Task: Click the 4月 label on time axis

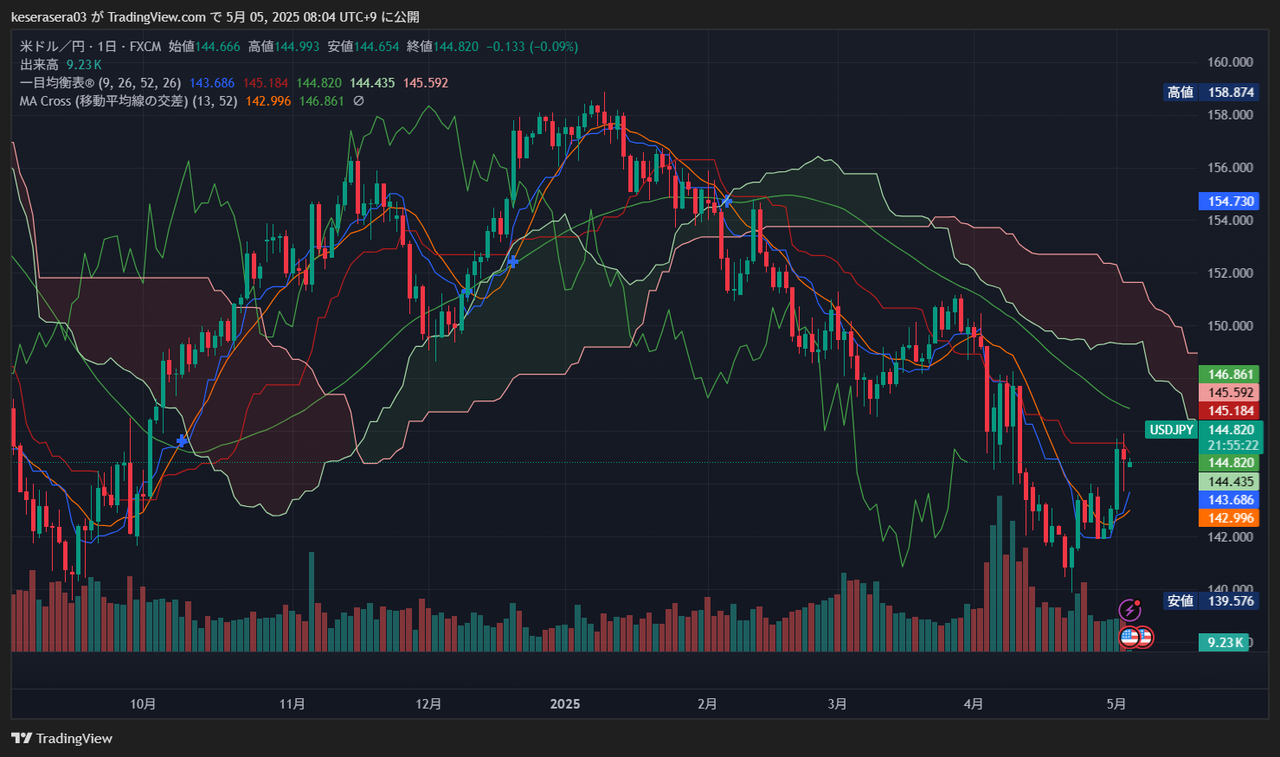Action: [974, 704]
